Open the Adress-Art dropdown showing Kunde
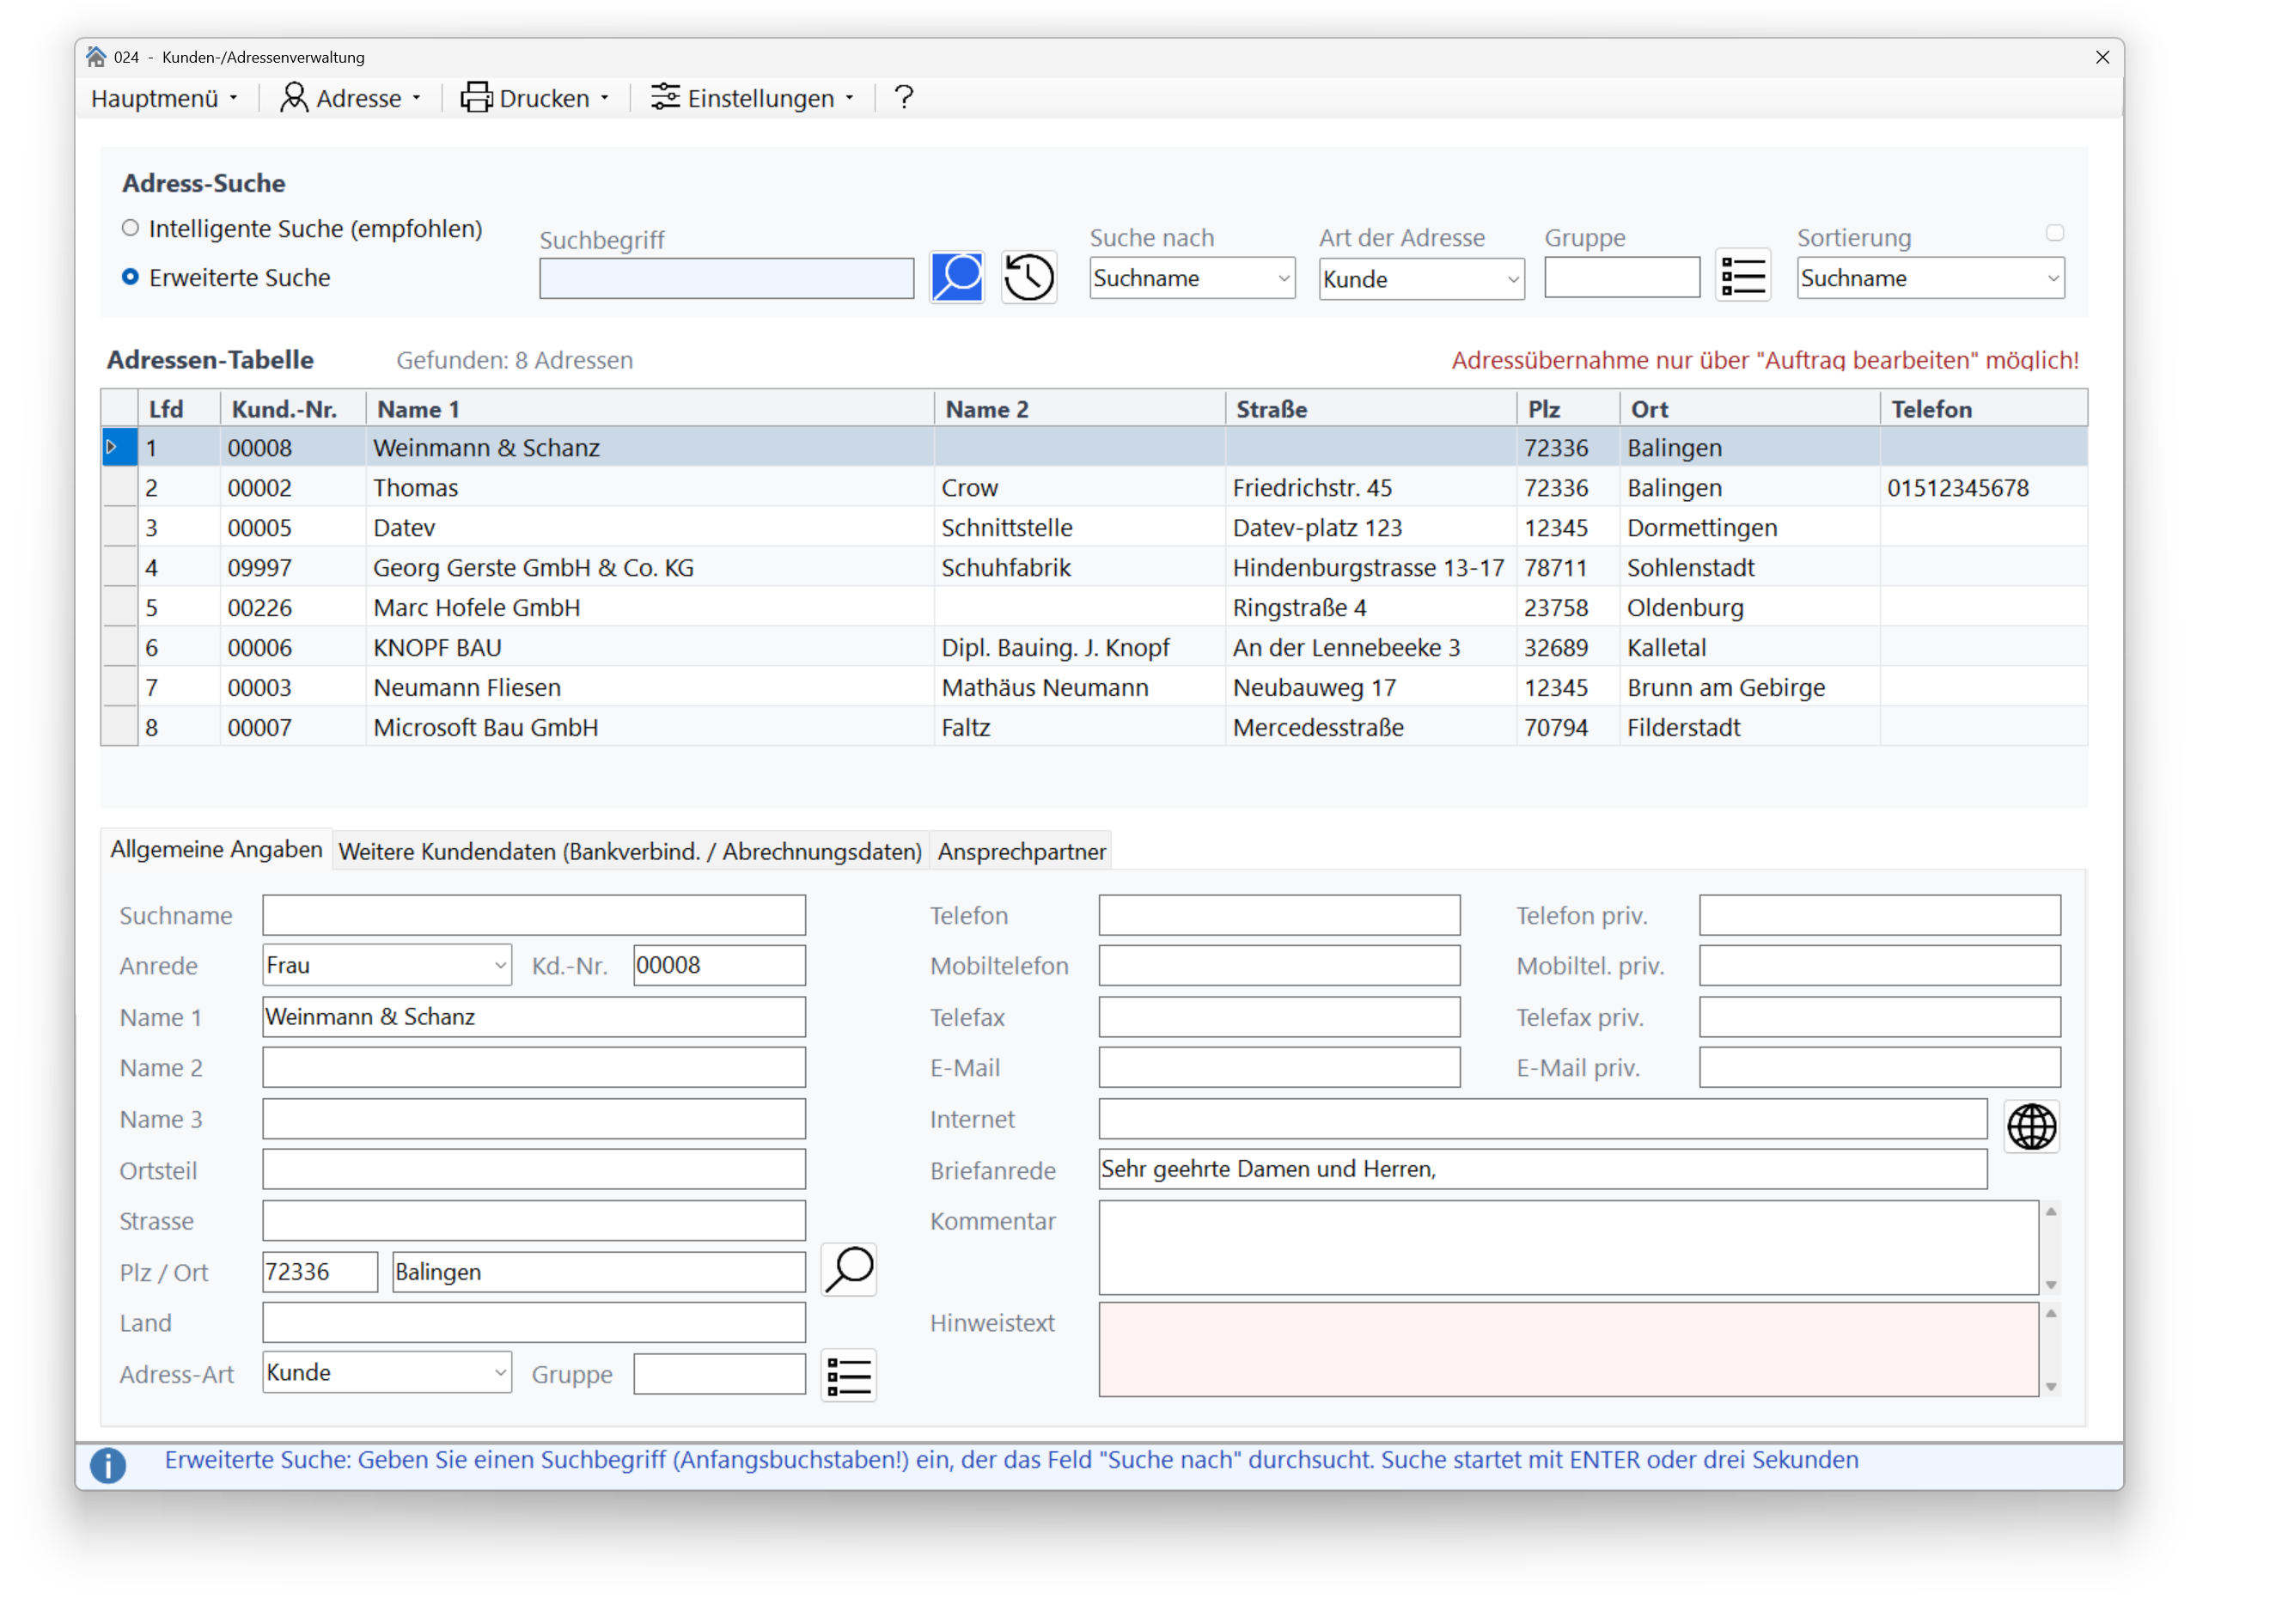Screen dimensions: 2282x1624 pos(386,1372)
